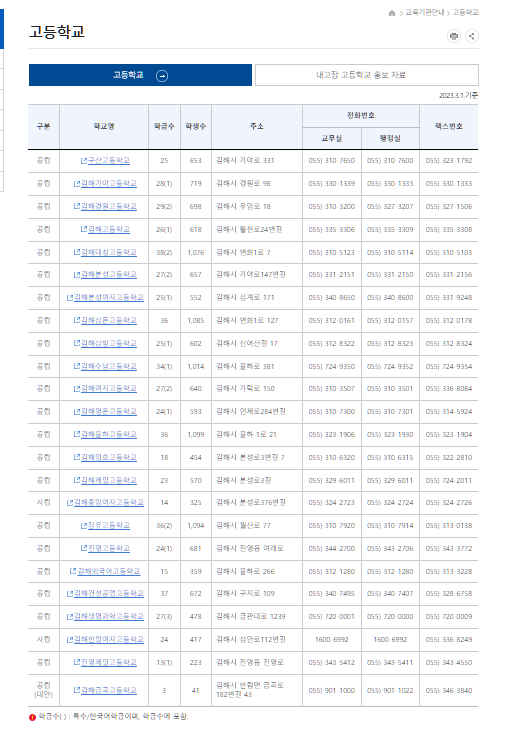Select class count 38(2) cell
The width and height of the screenshot is (507, 742).
click(x=164, y=253)
